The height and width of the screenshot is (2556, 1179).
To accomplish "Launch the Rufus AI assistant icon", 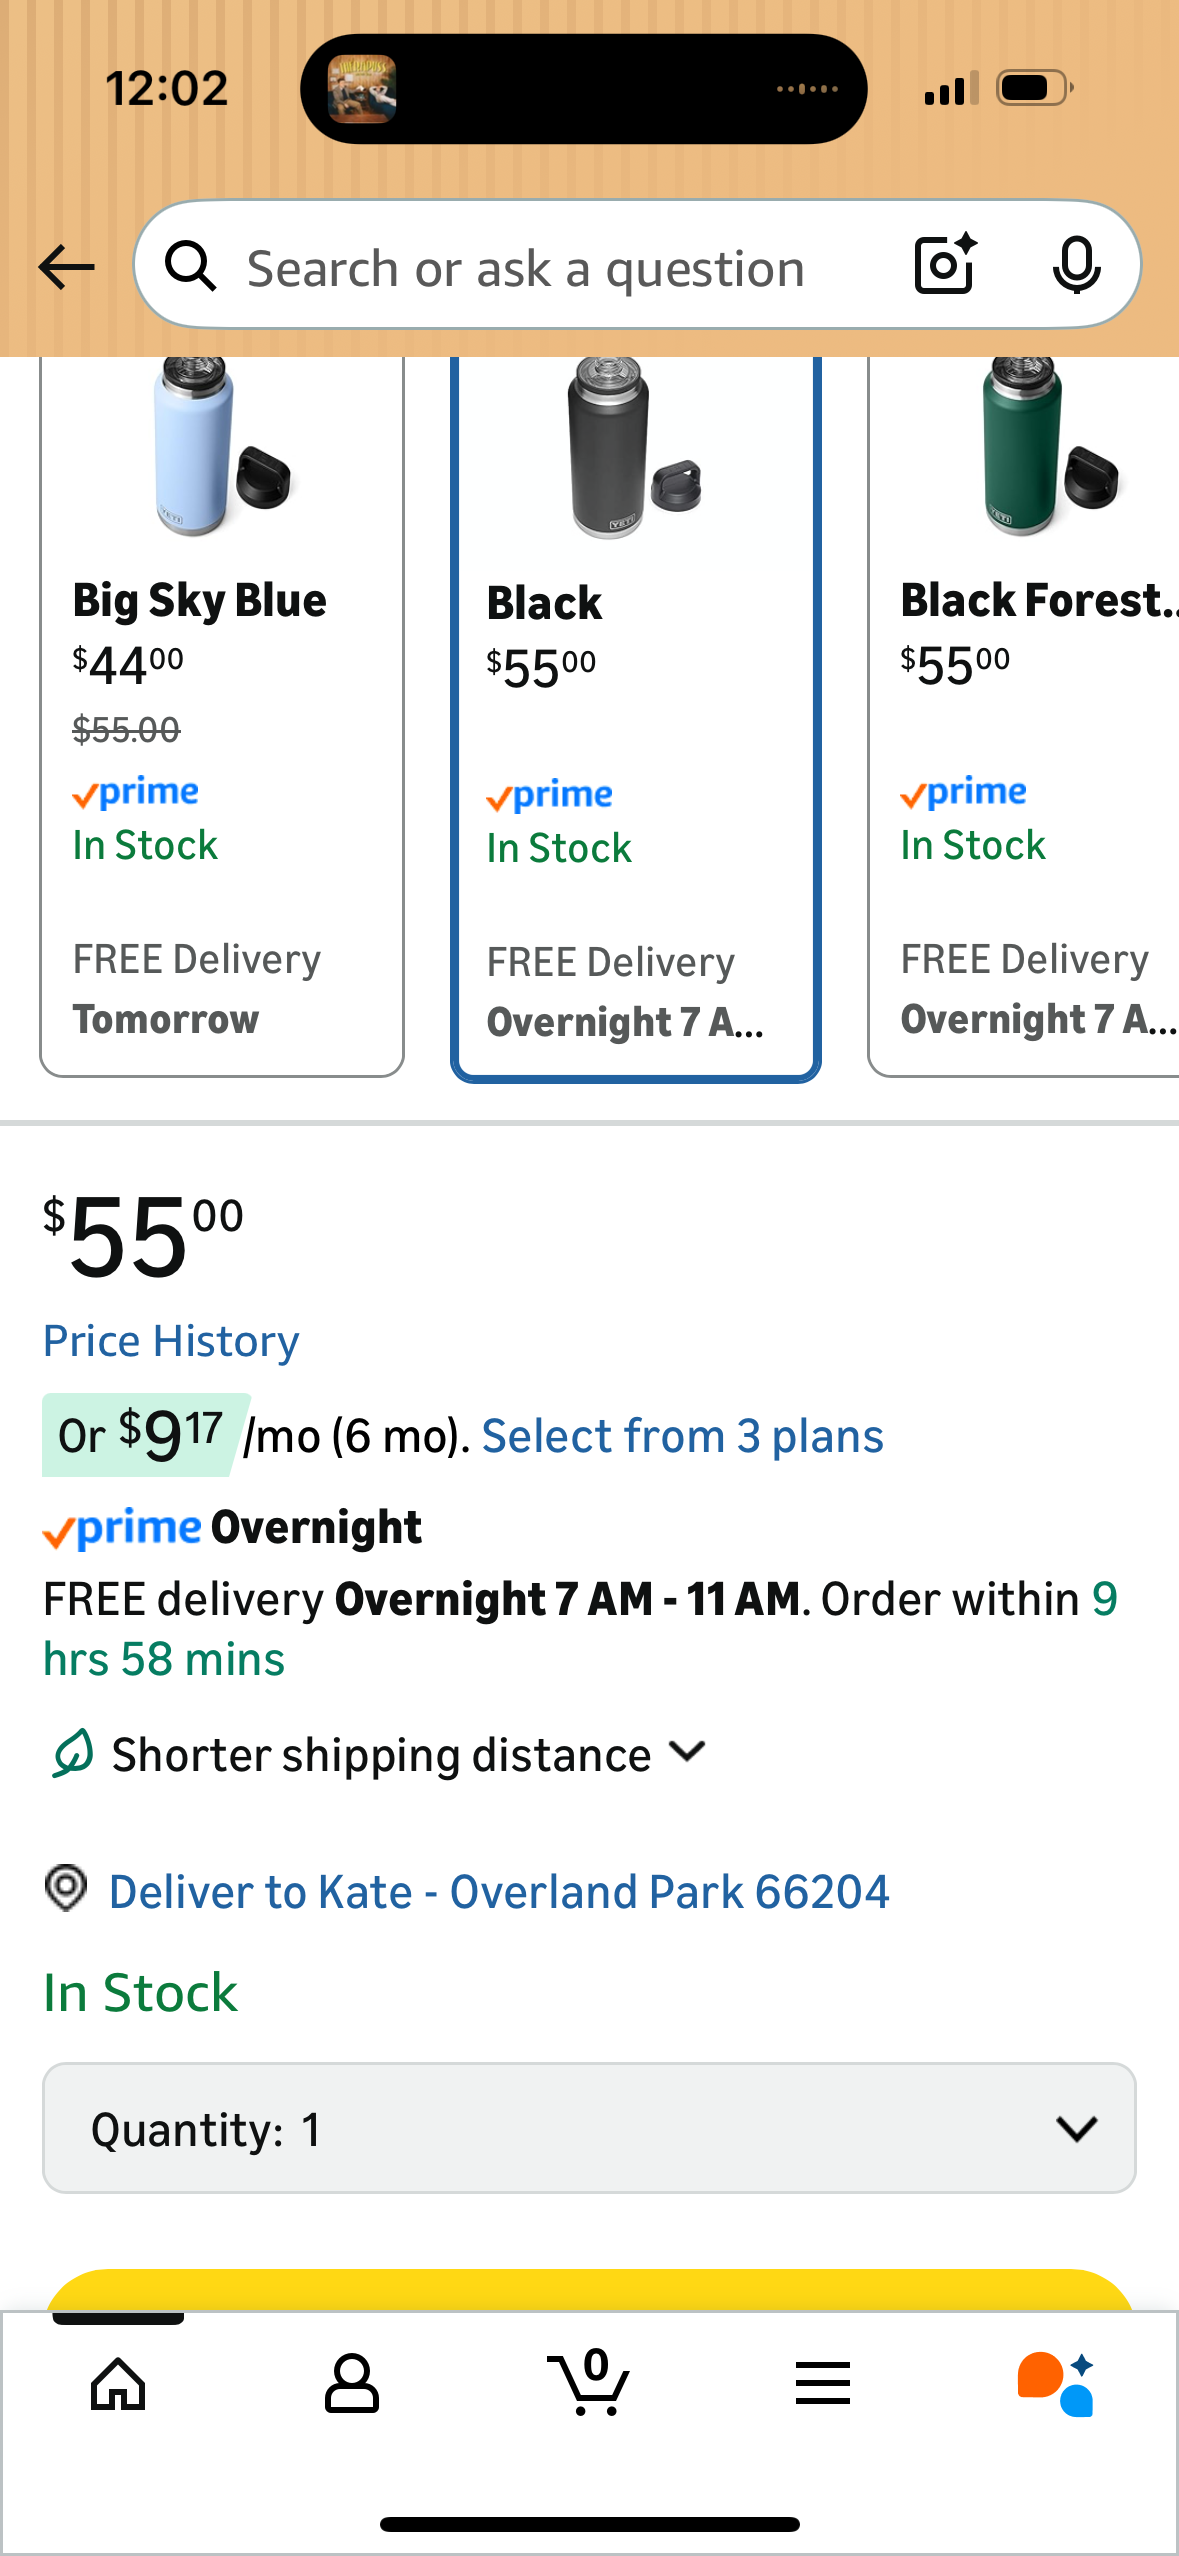I will coord(1056,2384).
